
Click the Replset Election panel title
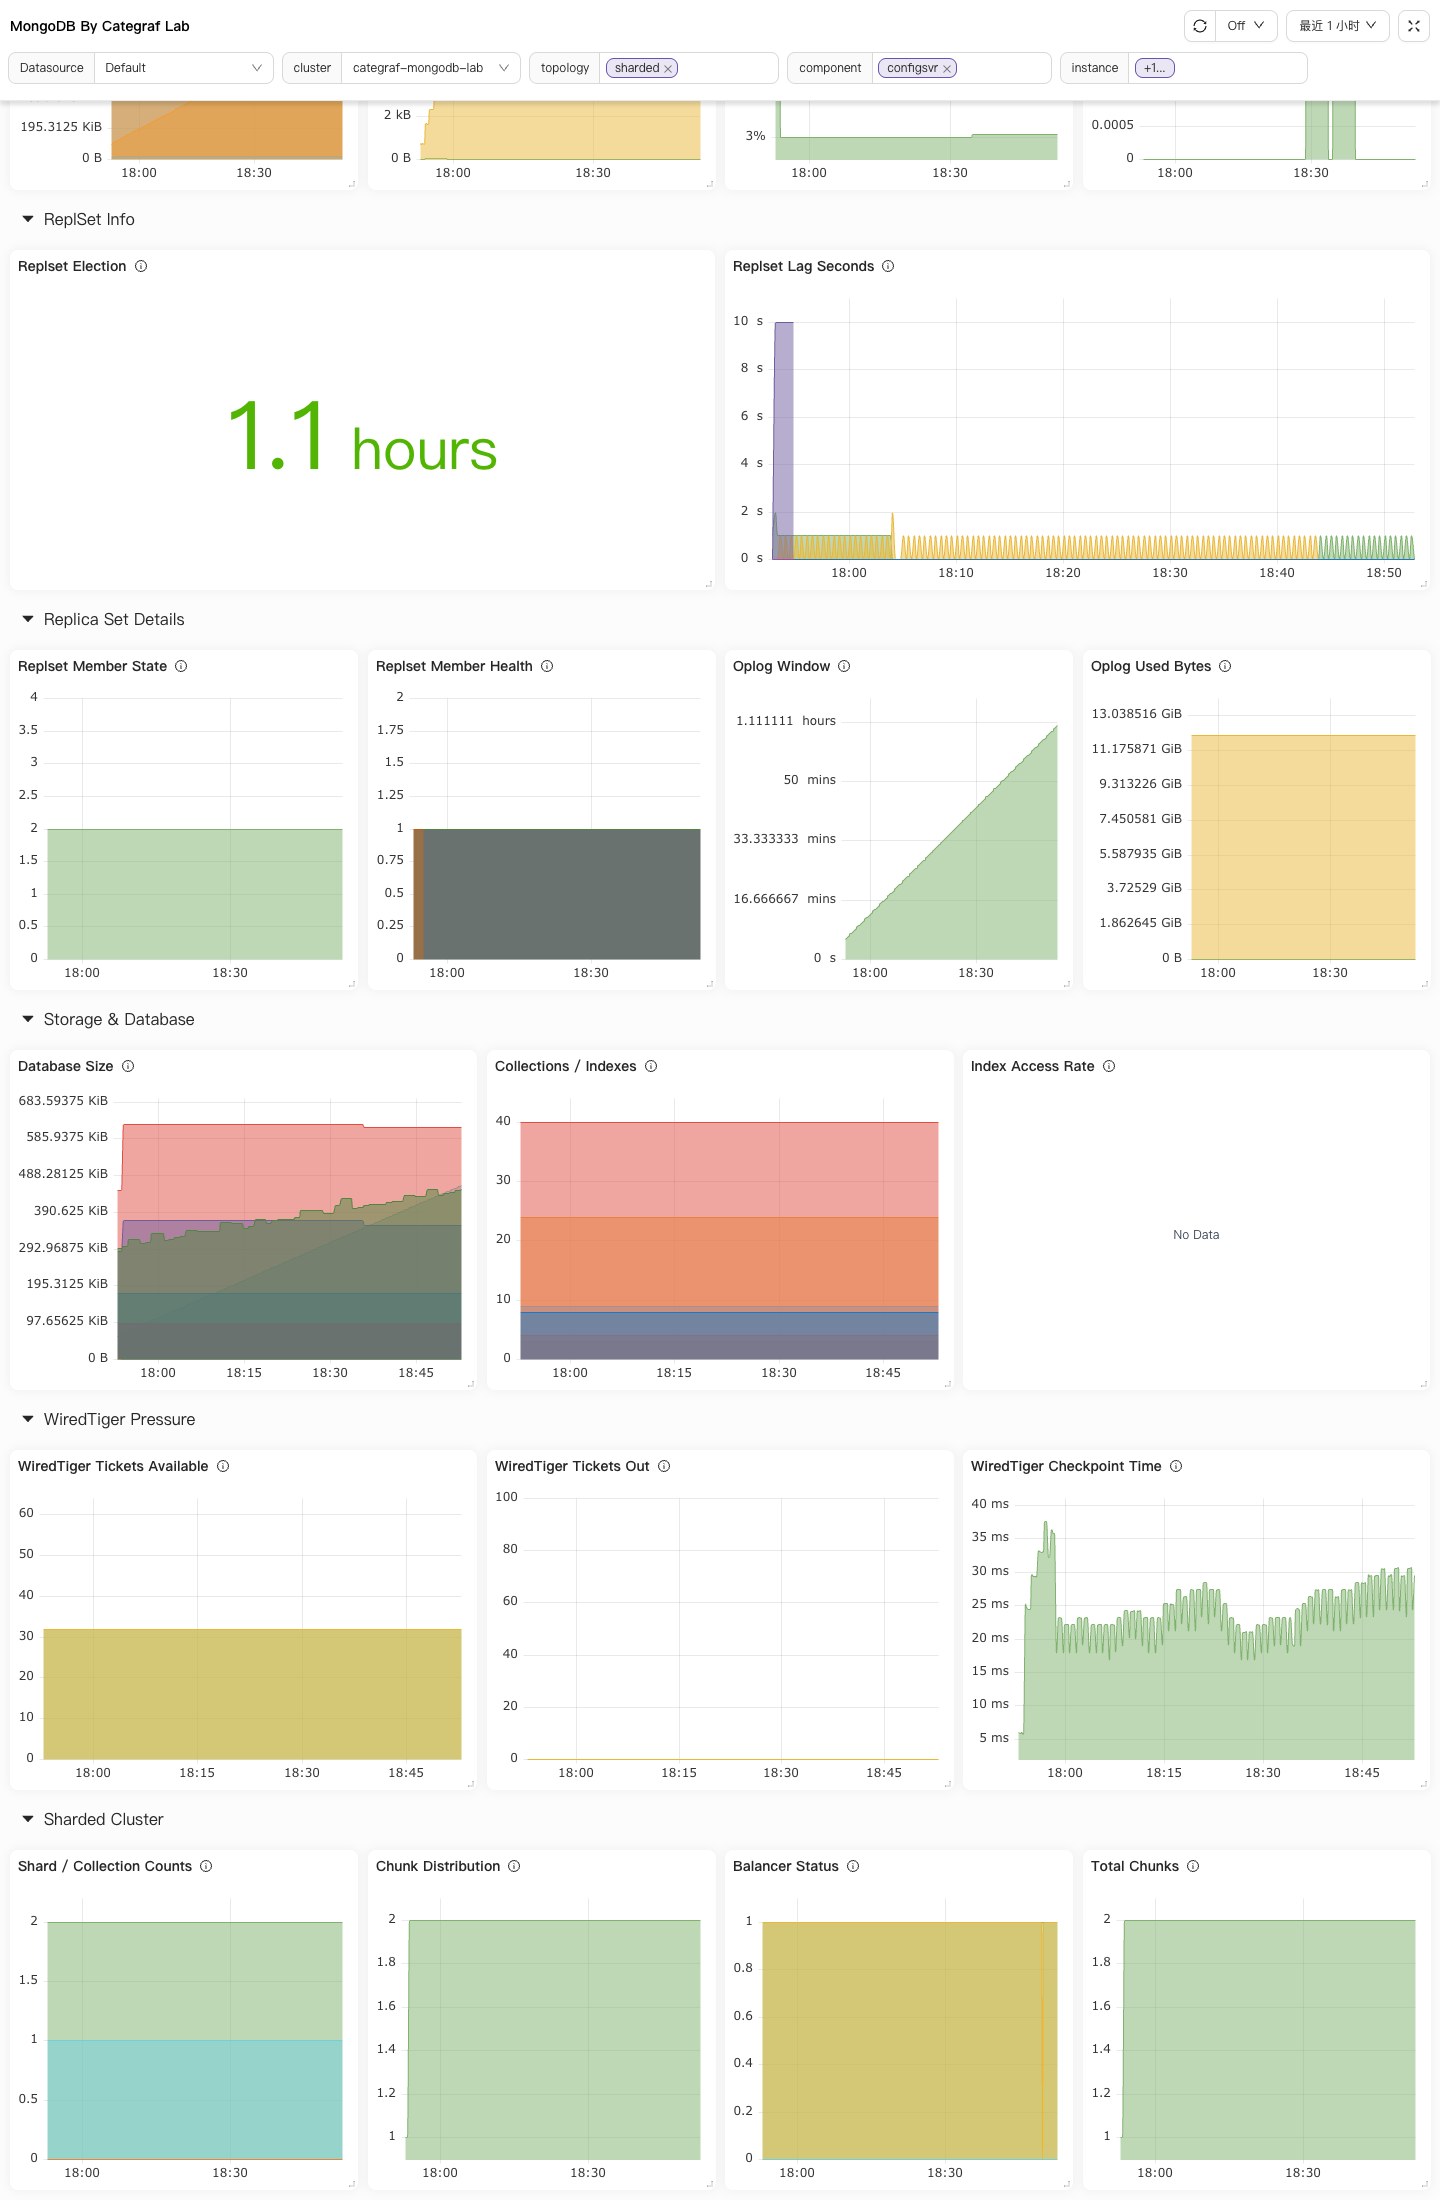click(72, 266)
